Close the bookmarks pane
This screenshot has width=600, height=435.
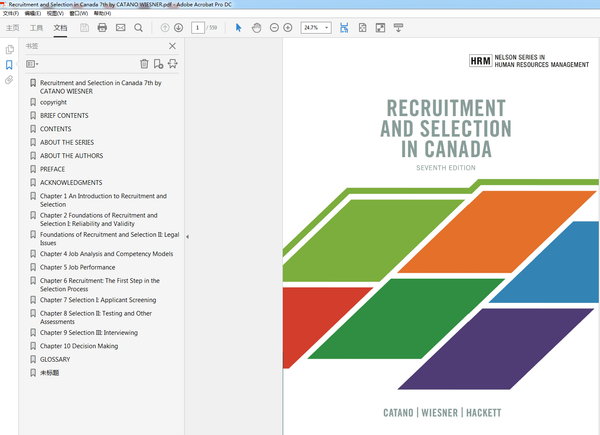(x=173, y=46)
